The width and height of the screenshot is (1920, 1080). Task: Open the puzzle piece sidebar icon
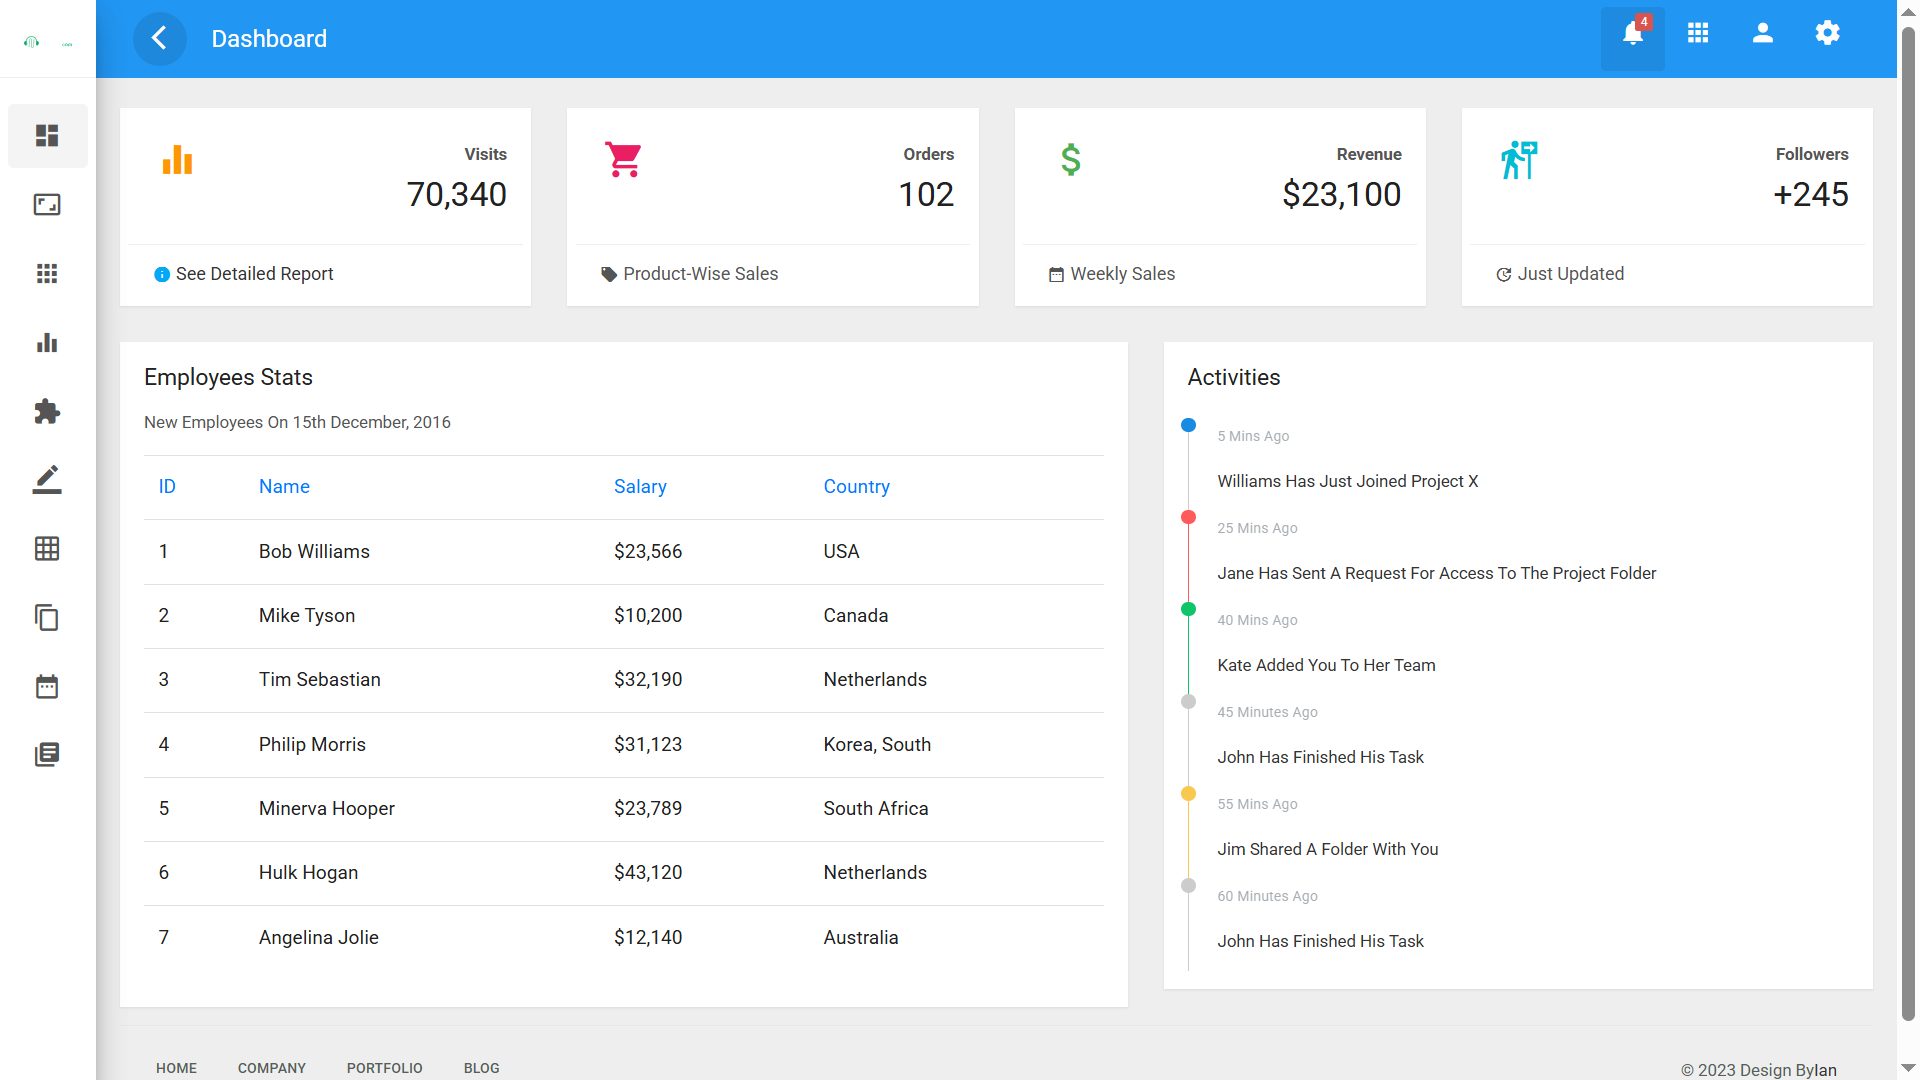tap(47, 412)
